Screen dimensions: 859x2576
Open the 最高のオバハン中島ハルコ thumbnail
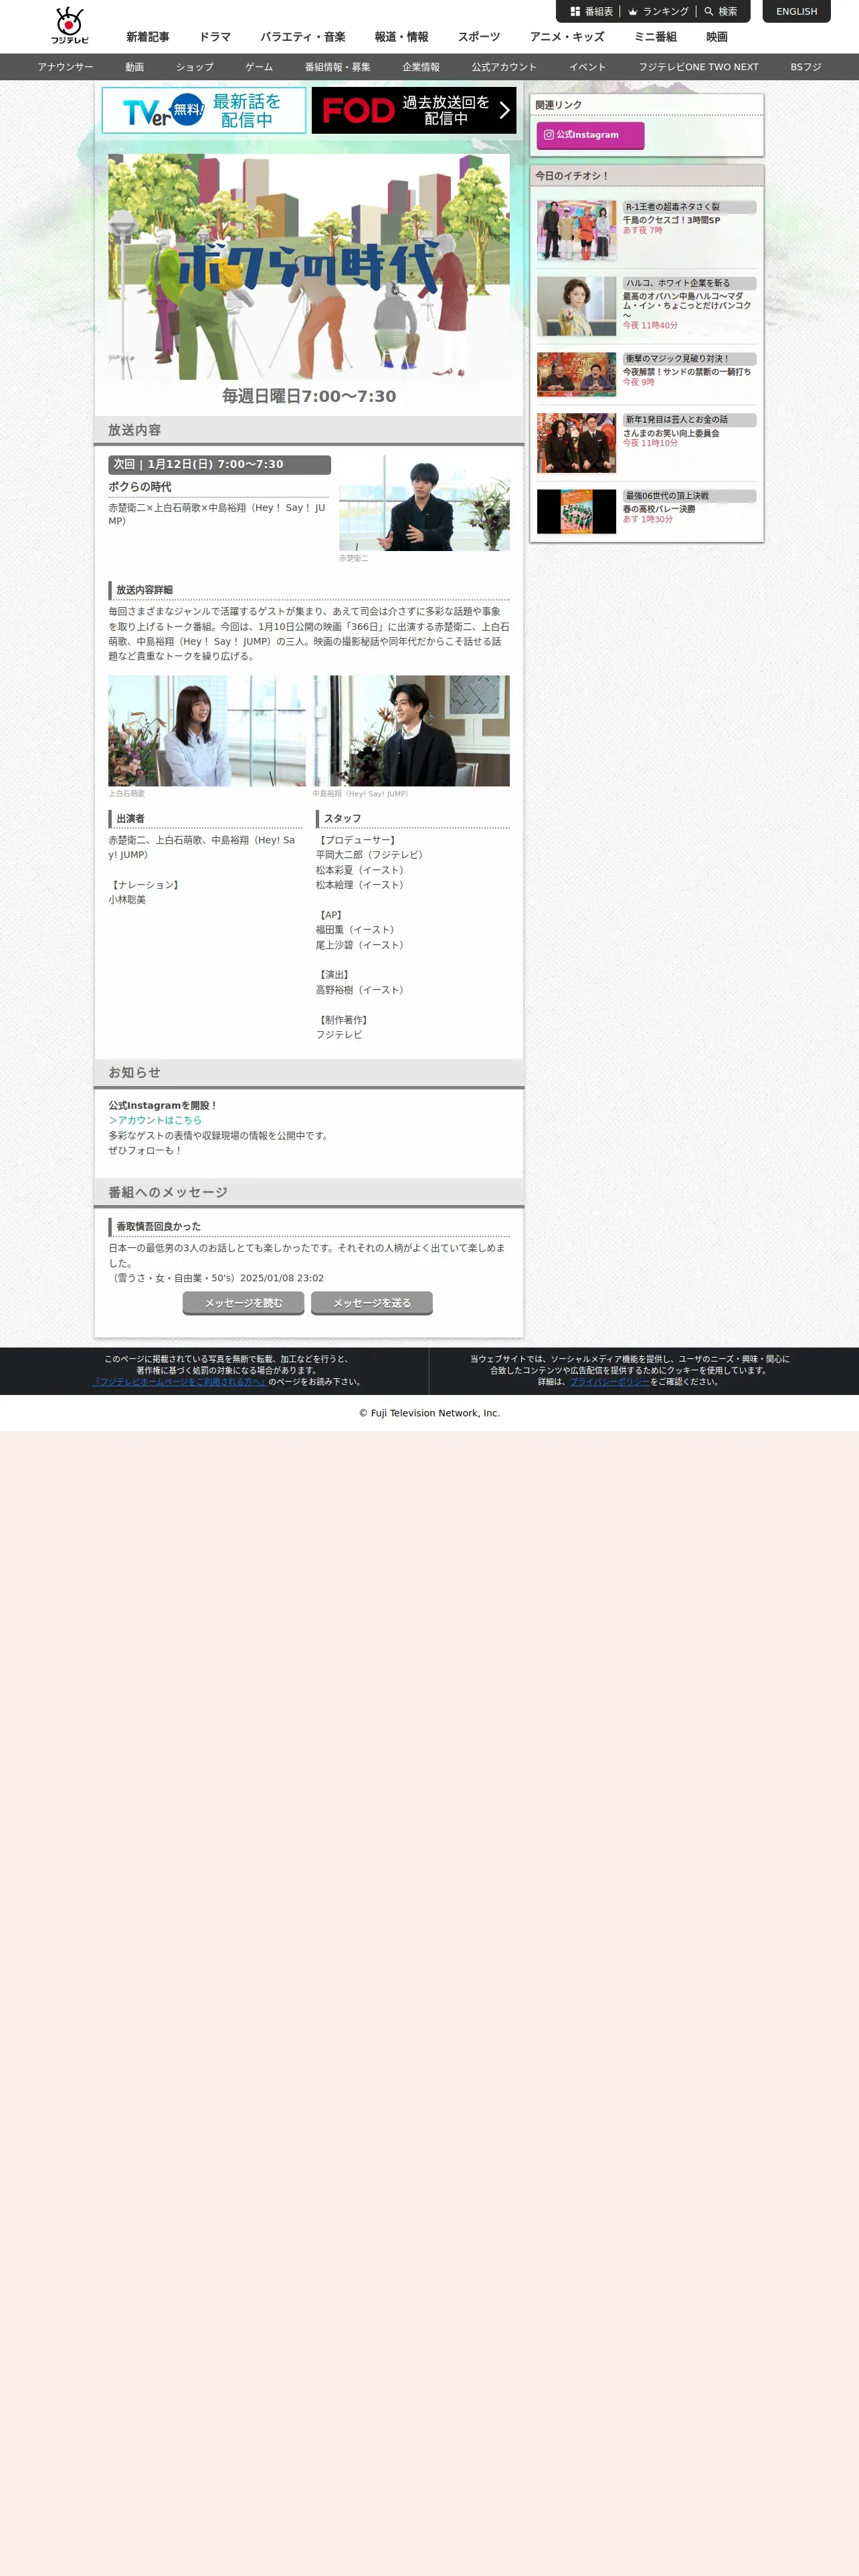(x=577, y=306)
